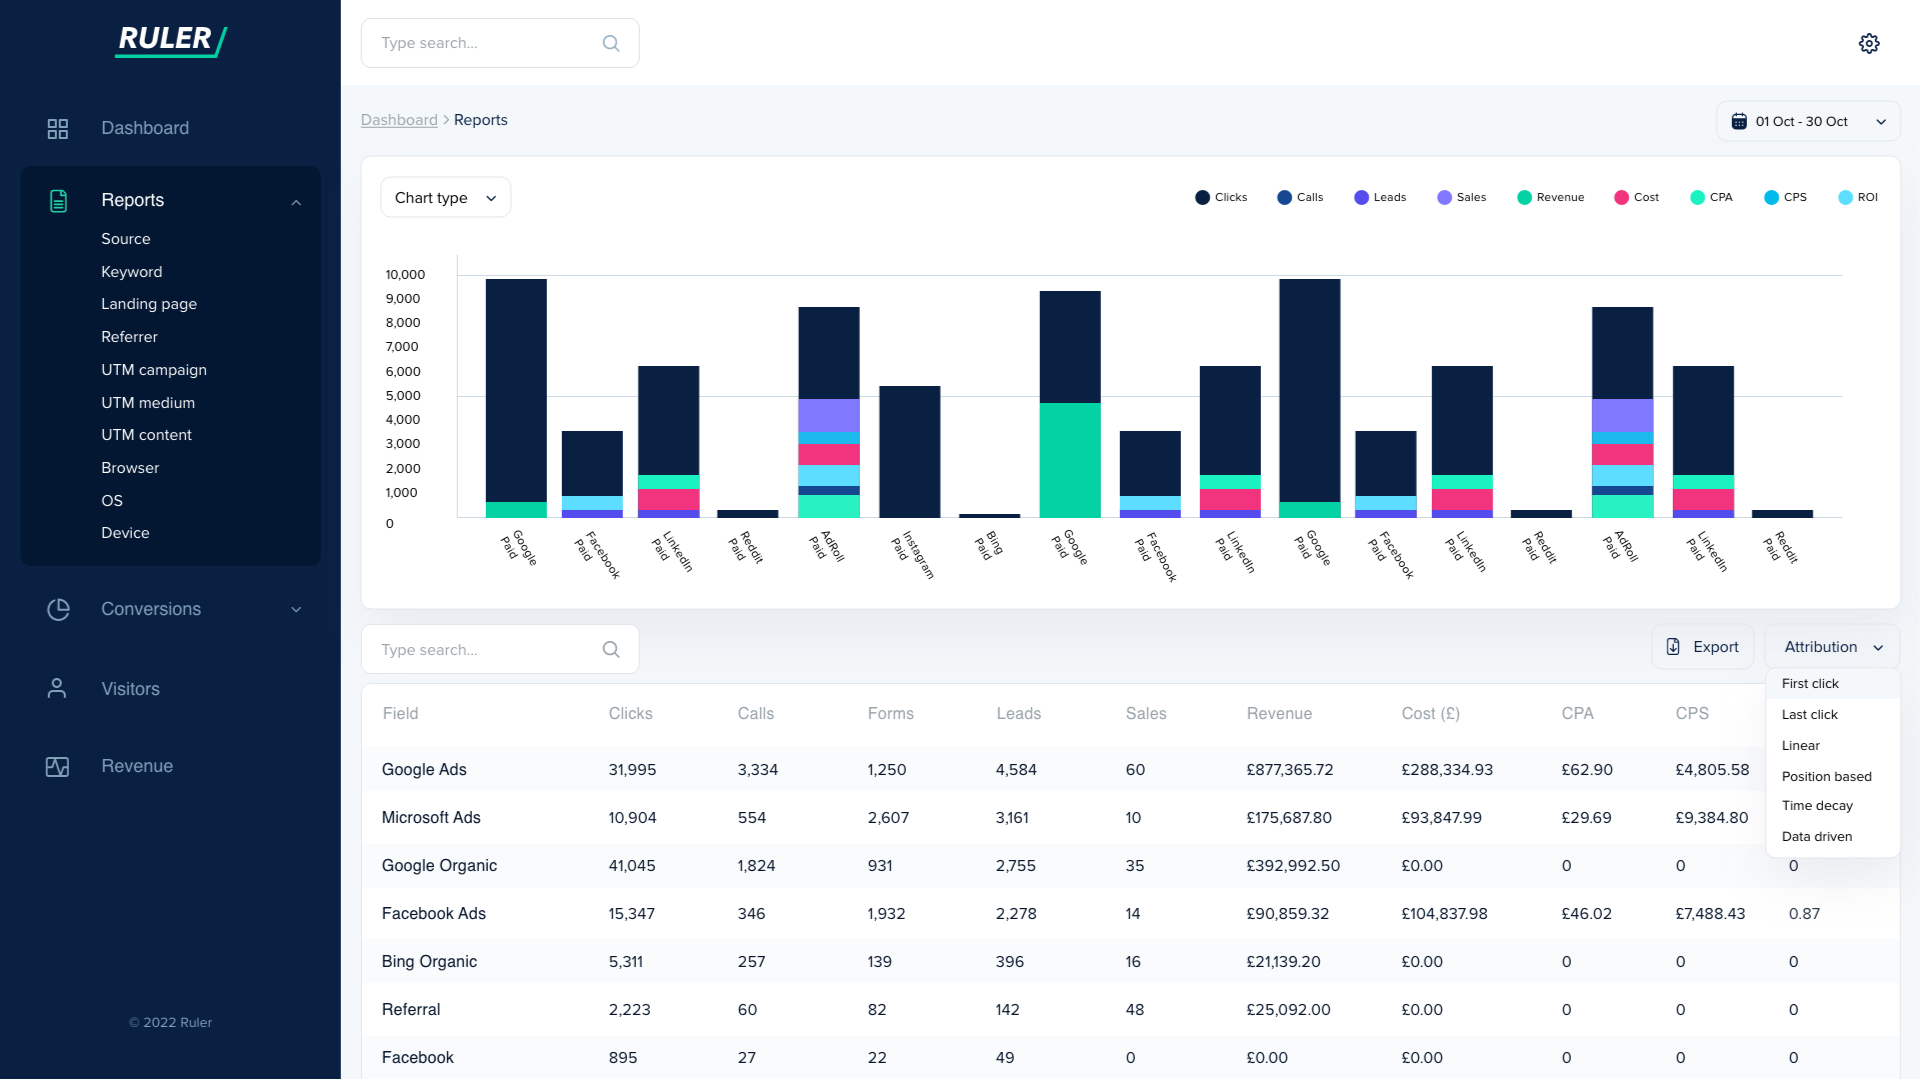This screenshot has height=1079, width=1920.
Task: Choose Data driven attribution model
Action: [x=1817, y=836]
